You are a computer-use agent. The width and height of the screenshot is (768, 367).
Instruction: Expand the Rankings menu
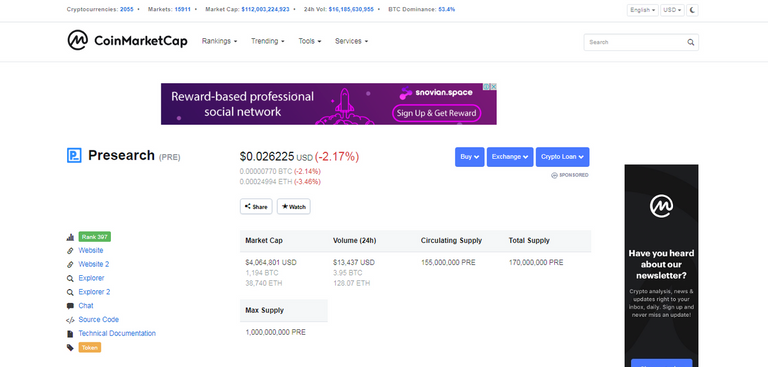click(219, 41)
